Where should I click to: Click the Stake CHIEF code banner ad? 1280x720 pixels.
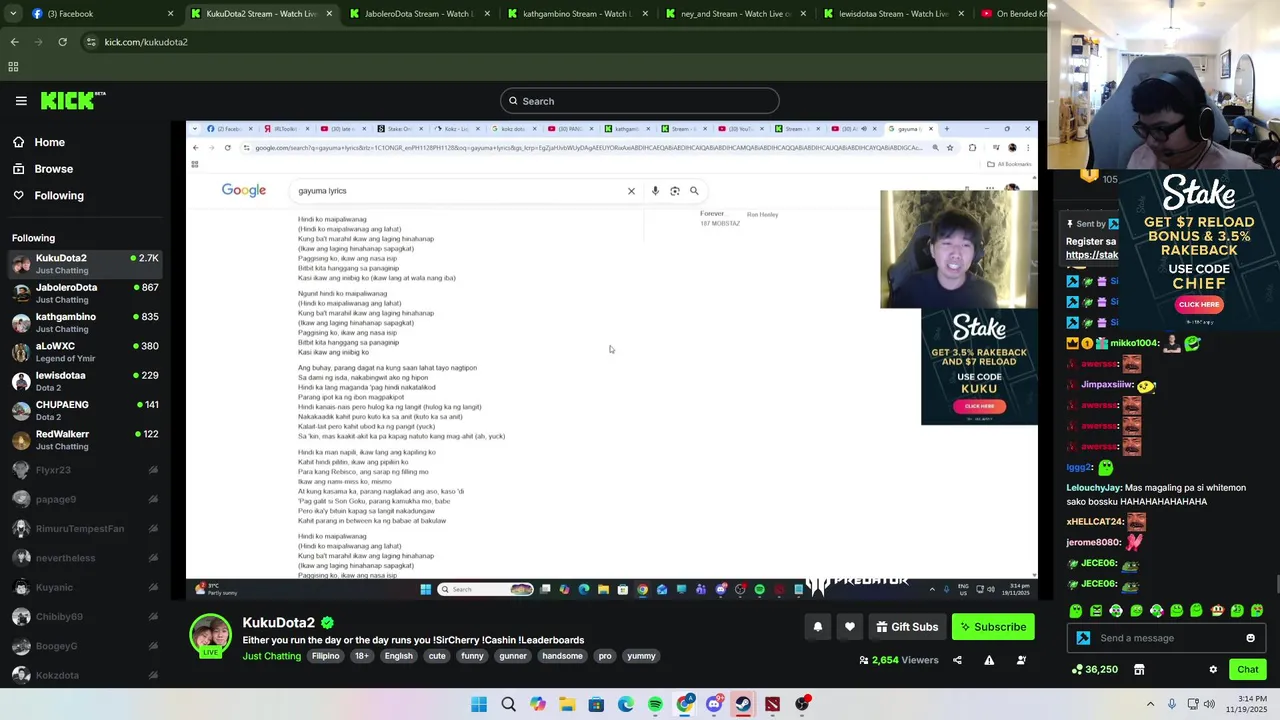[x=1199, y=250]
